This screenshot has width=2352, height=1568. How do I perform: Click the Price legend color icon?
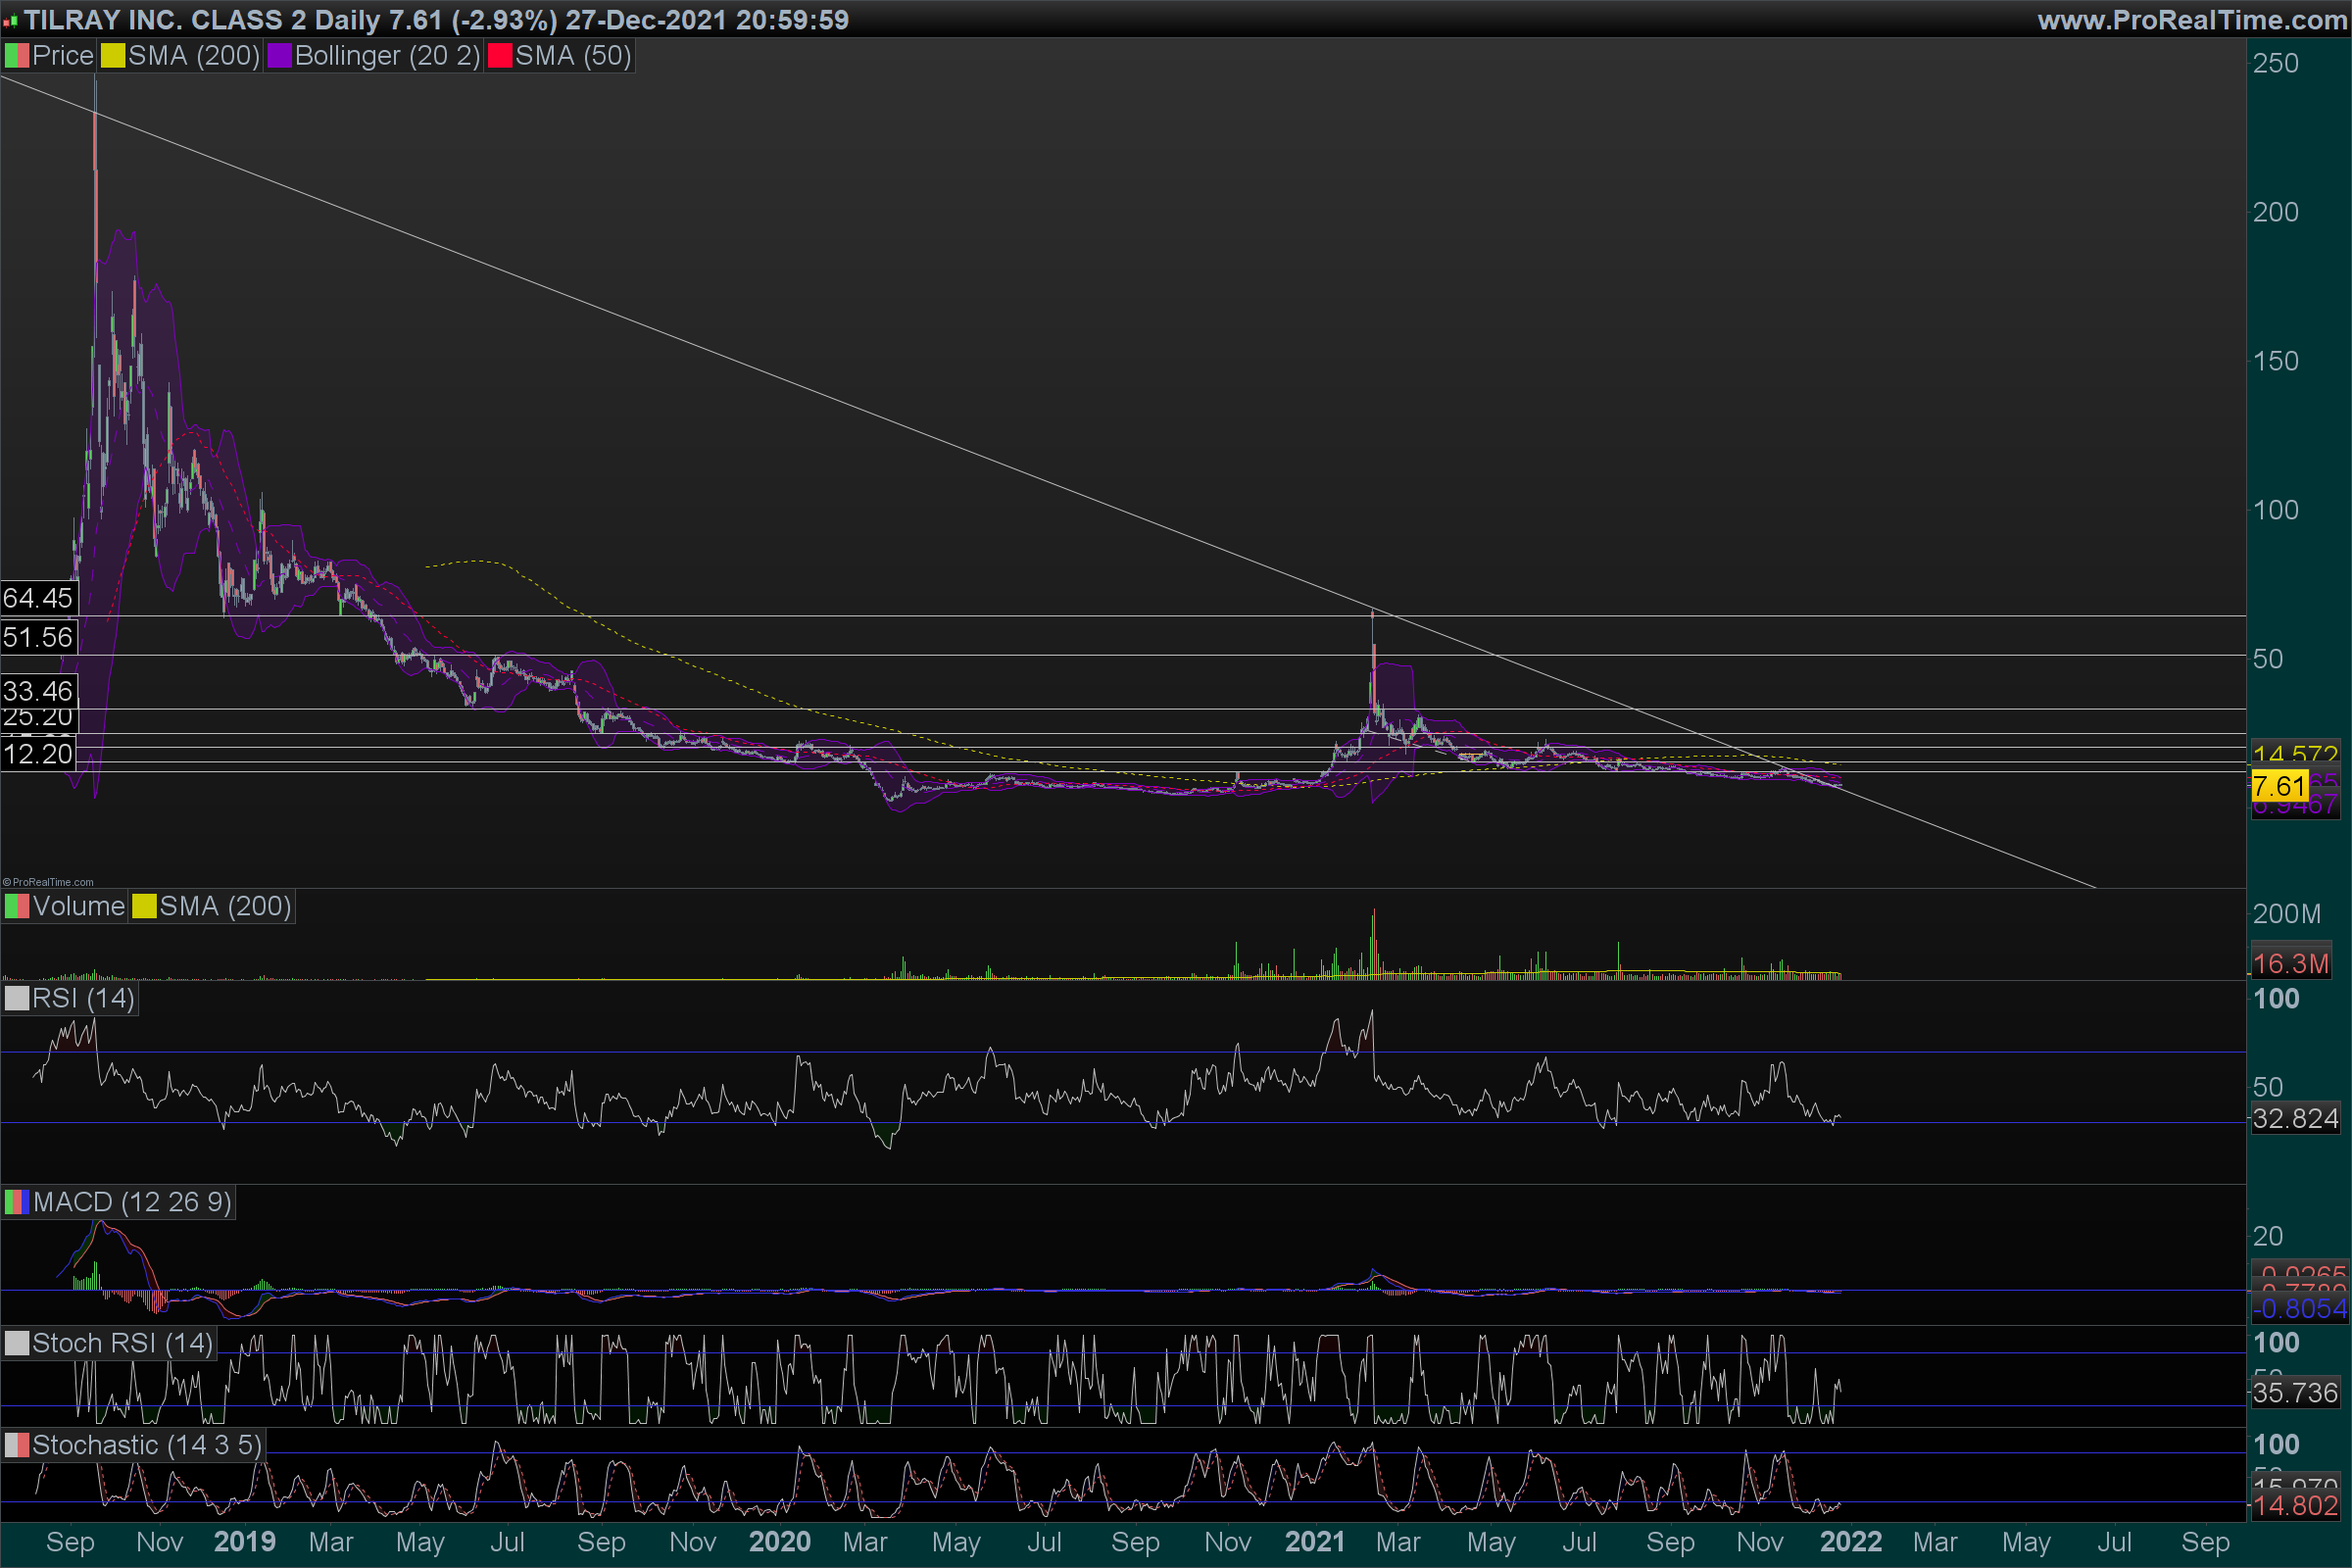16,56
